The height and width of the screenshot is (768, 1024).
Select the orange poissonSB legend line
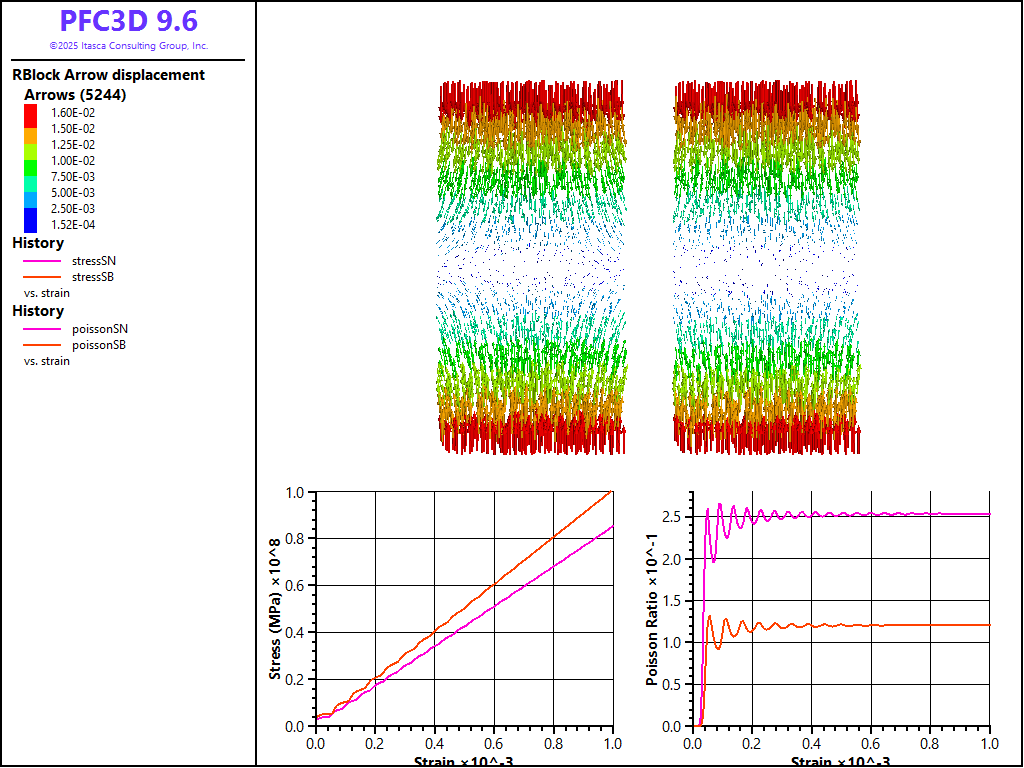42,345
